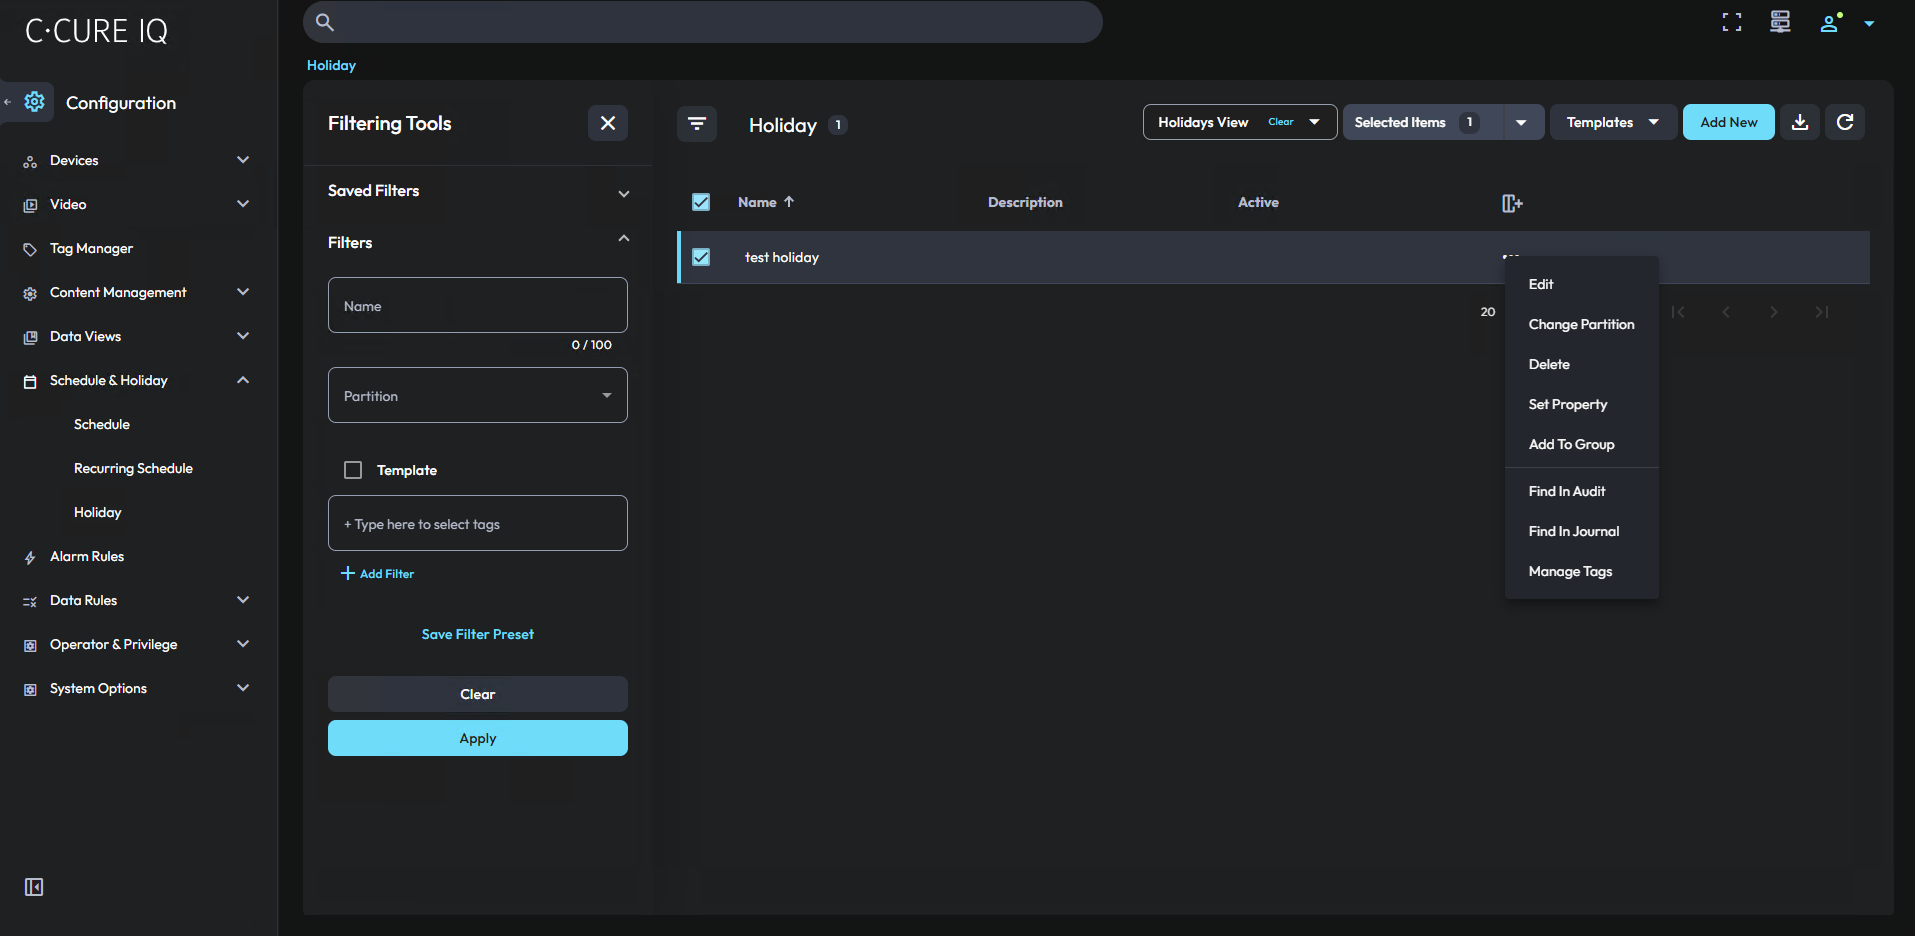Enter fullscreen mode using the expand icon
This screenshot has height=936, width=1915.
pos(1731,22)
